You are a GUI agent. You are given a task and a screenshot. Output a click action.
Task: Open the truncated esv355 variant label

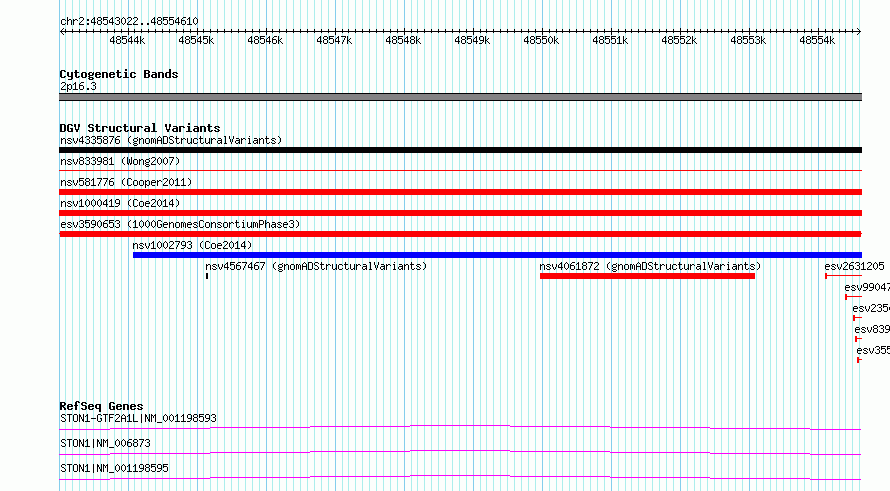(x=873, y=350)
